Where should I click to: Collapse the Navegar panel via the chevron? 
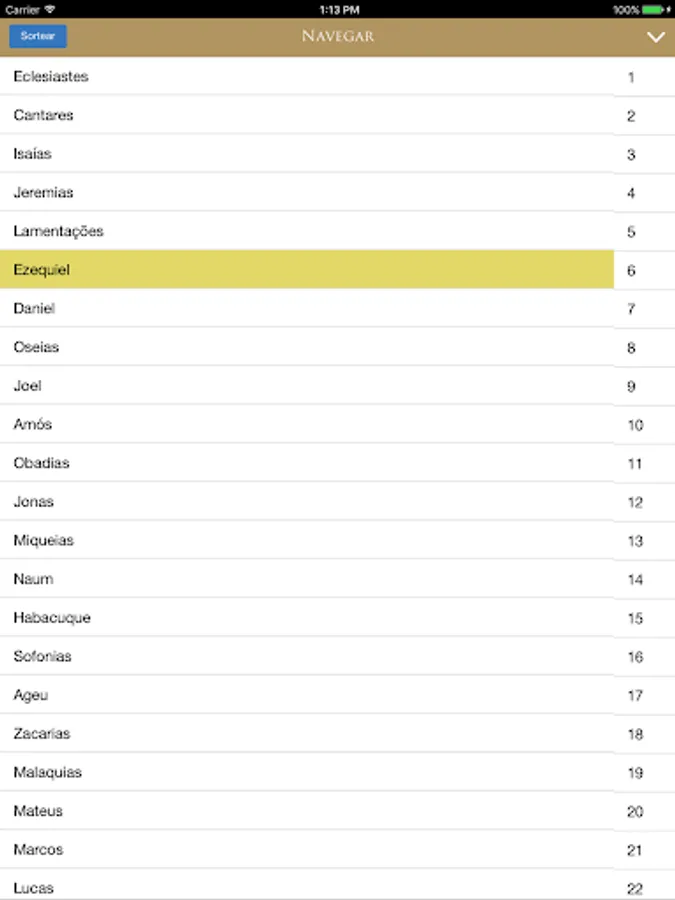pyautogui.click(x=655, y=37)
